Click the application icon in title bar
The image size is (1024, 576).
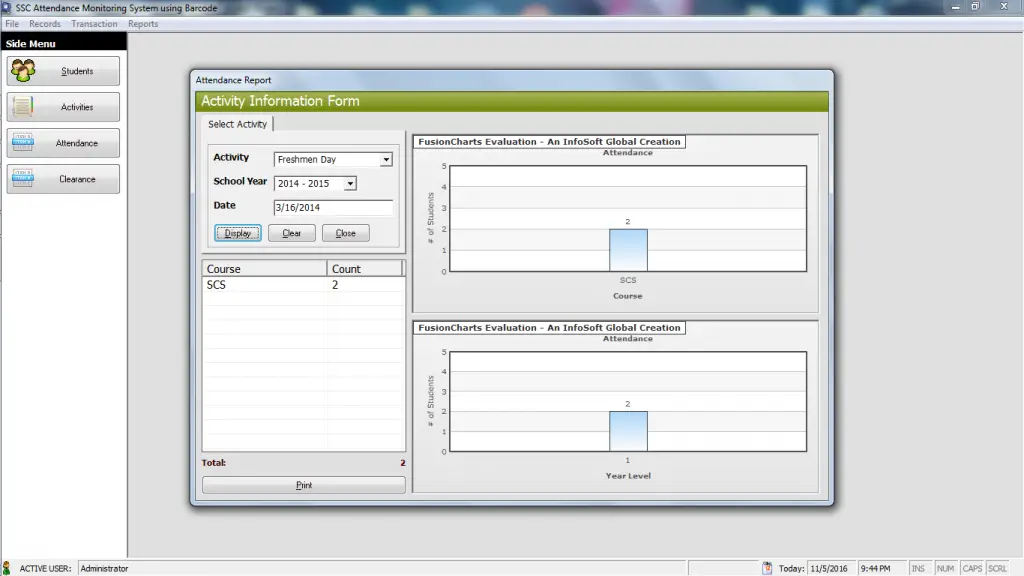7,7
